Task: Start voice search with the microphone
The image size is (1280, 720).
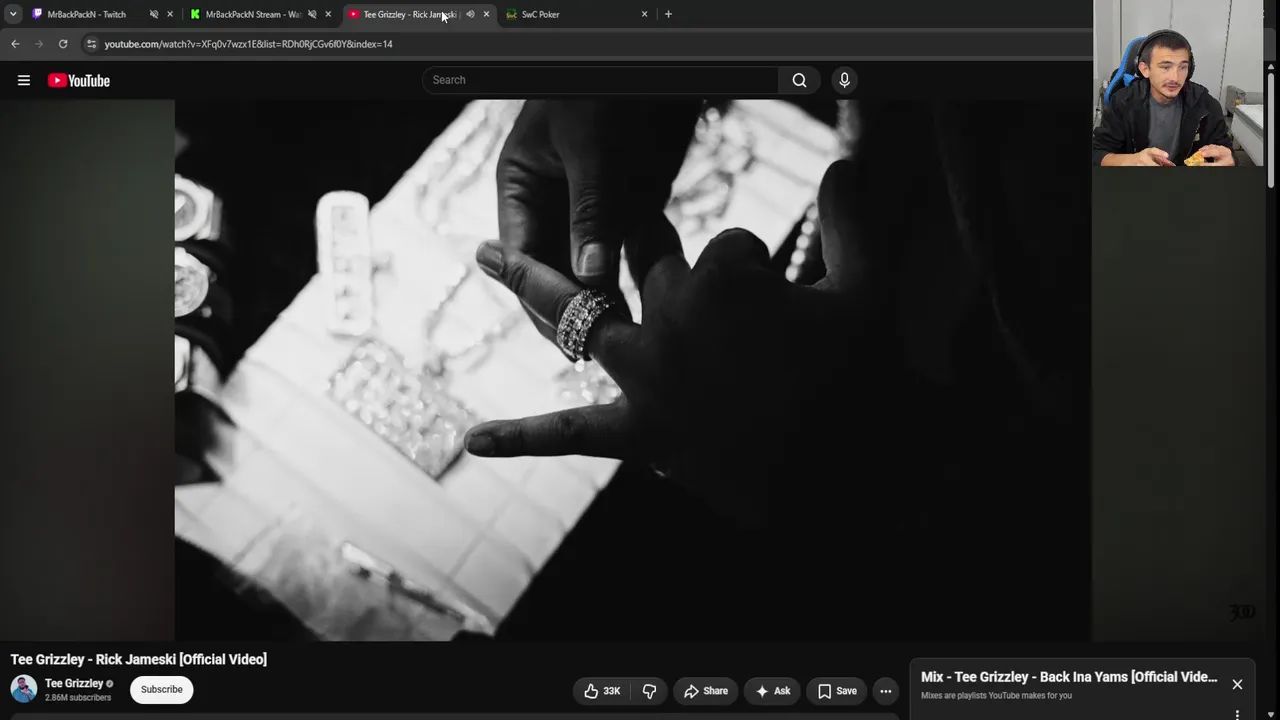Action: coord(844,80)
